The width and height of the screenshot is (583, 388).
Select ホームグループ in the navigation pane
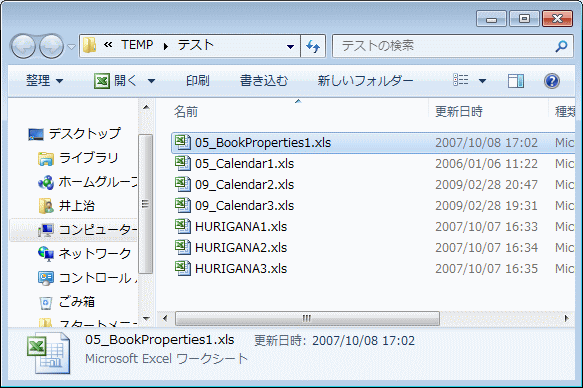pyautogui.click(x=98, y=182)
